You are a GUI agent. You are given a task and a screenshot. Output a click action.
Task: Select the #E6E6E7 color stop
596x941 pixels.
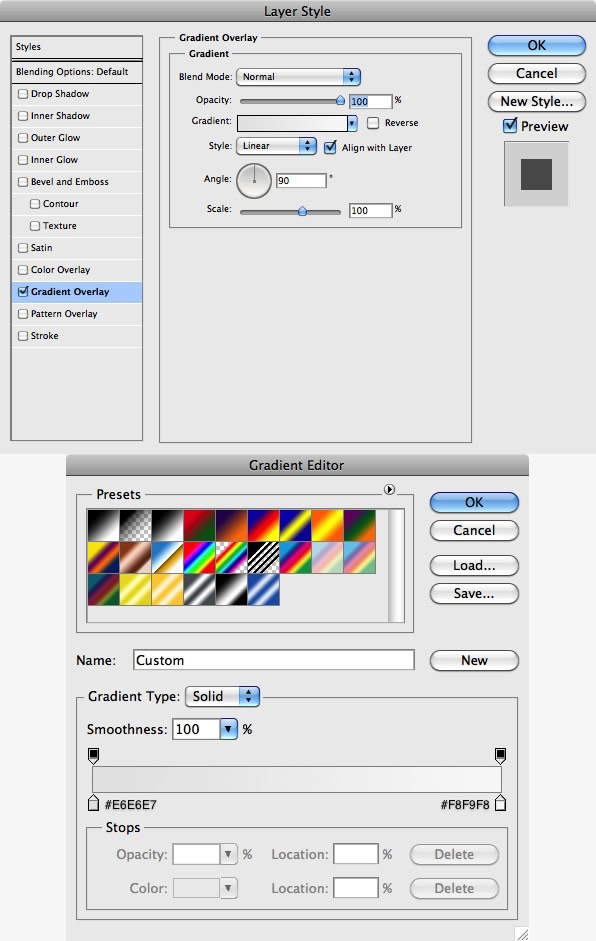93,803
